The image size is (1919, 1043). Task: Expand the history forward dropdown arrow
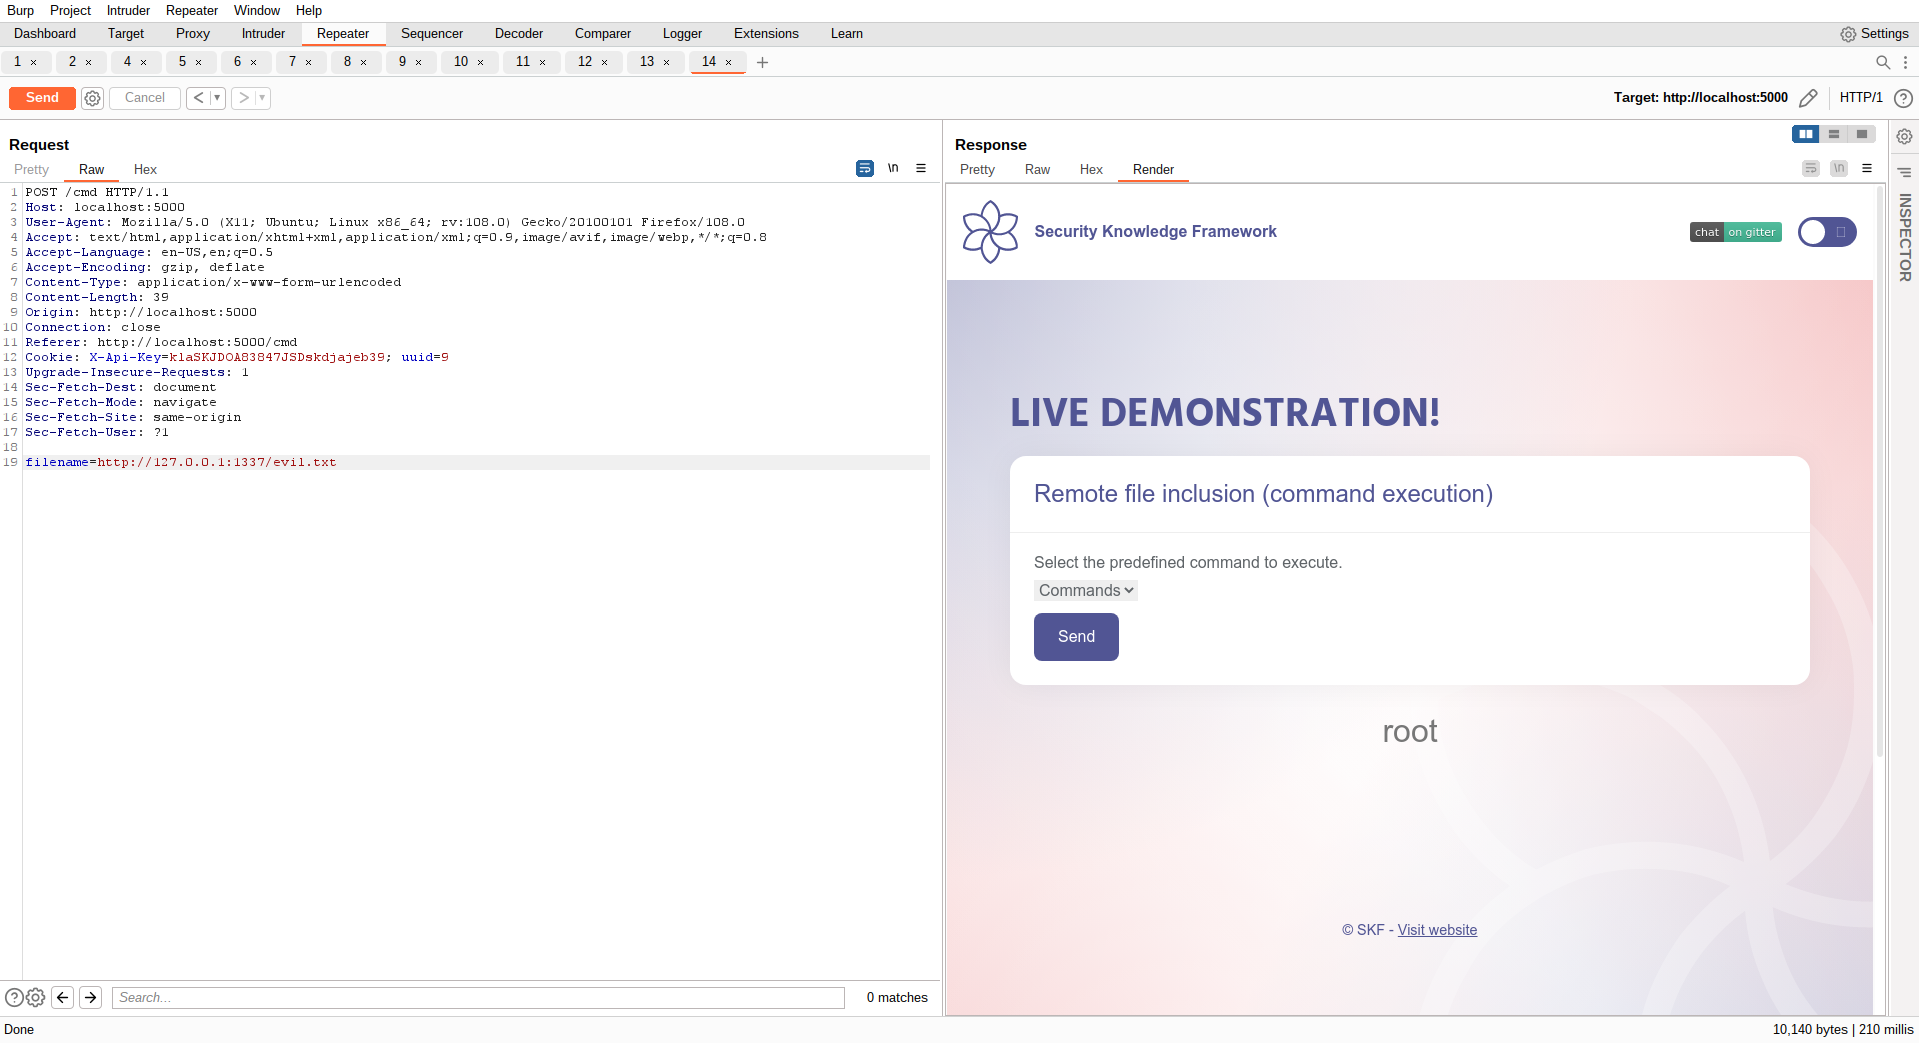(262, 98)
